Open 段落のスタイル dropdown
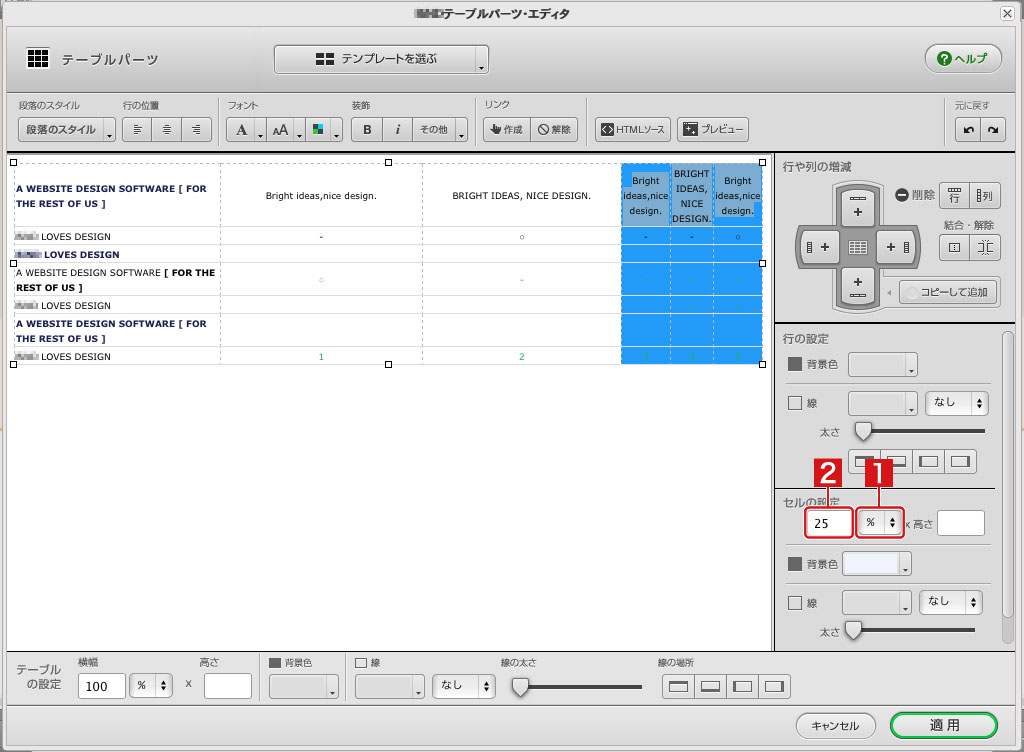The width and height of the screenshot is (1024, 752). pyautogui.click(x=67, y=129)
